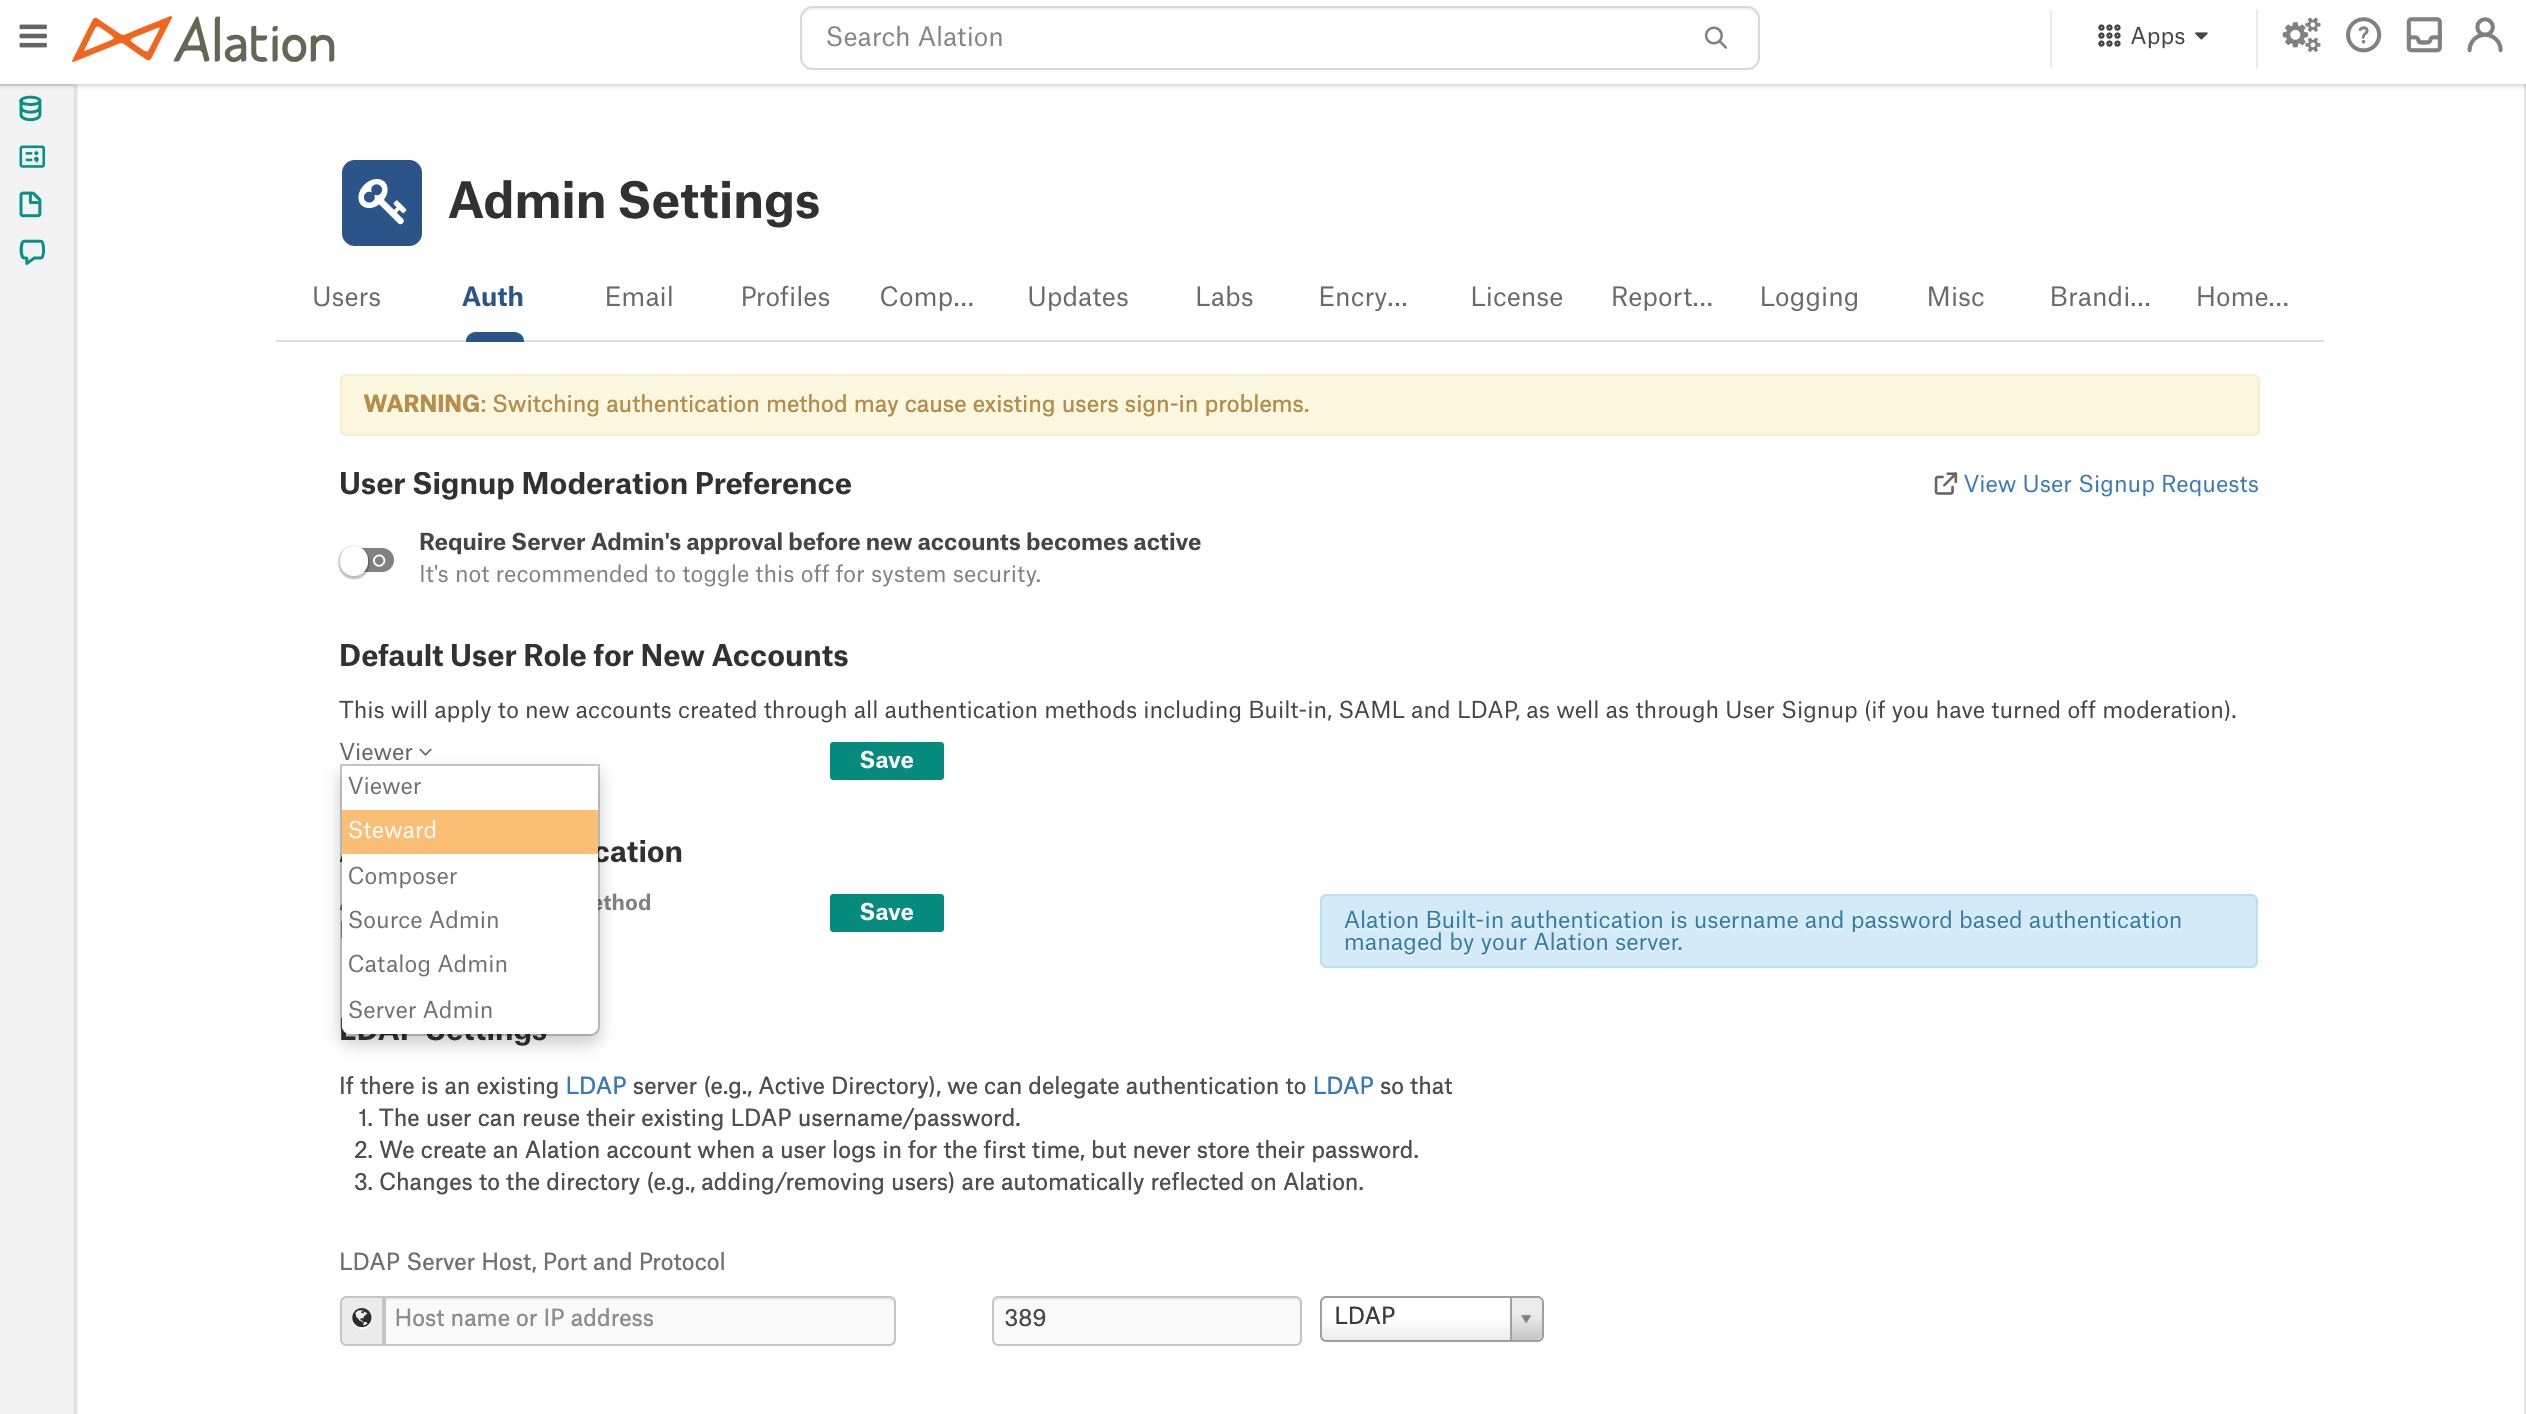Follow the first LDAP link in description
This screenshot has width=2526, height=1414.
[596, 1086]
